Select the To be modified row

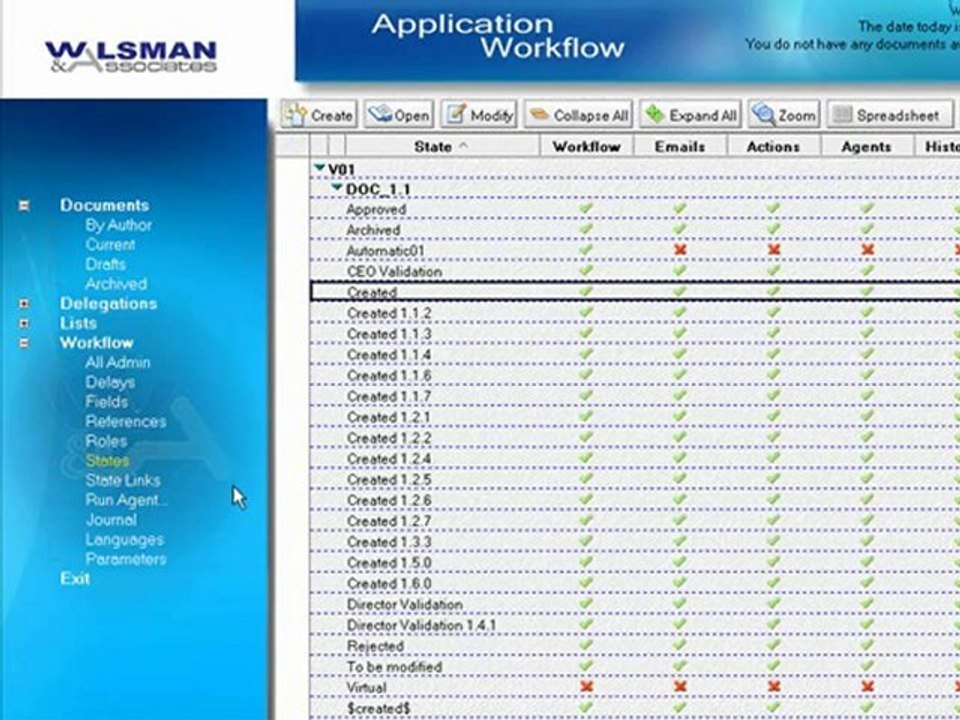coord(635,667)
